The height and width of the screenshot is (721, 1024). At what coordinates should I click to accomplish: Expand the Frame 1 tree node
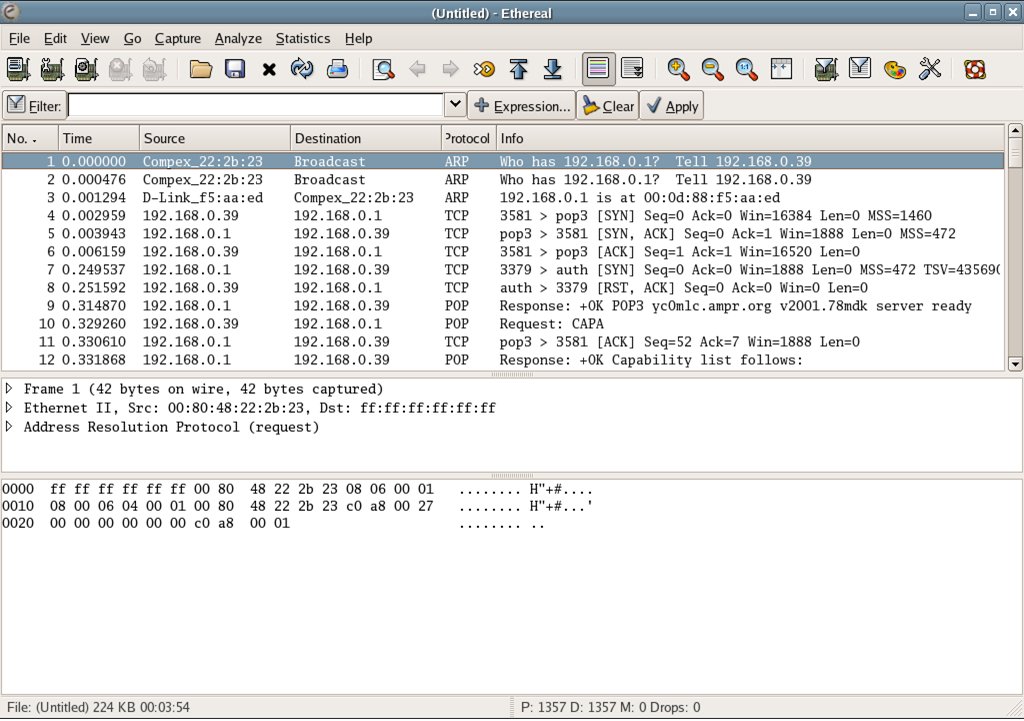point(9,389)
